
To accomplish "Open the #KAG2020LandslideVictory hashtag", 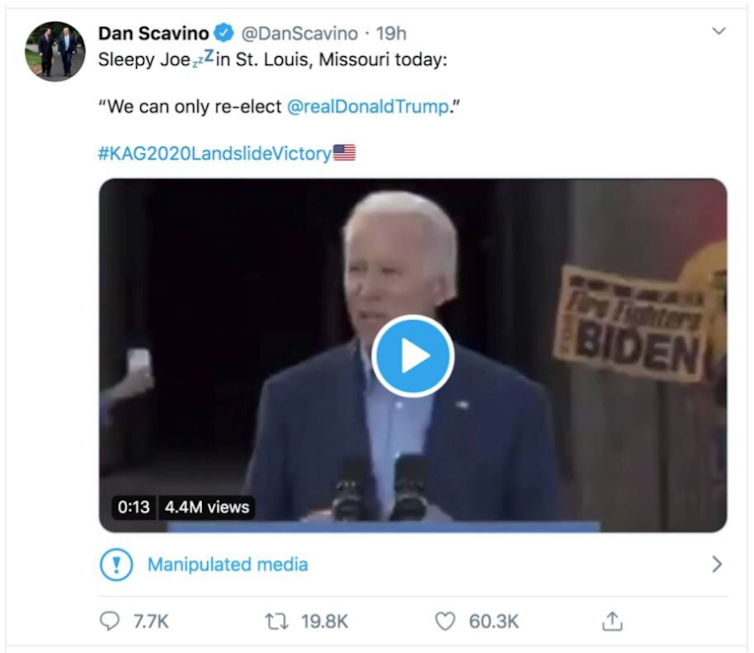I will (x=215, y=153).
